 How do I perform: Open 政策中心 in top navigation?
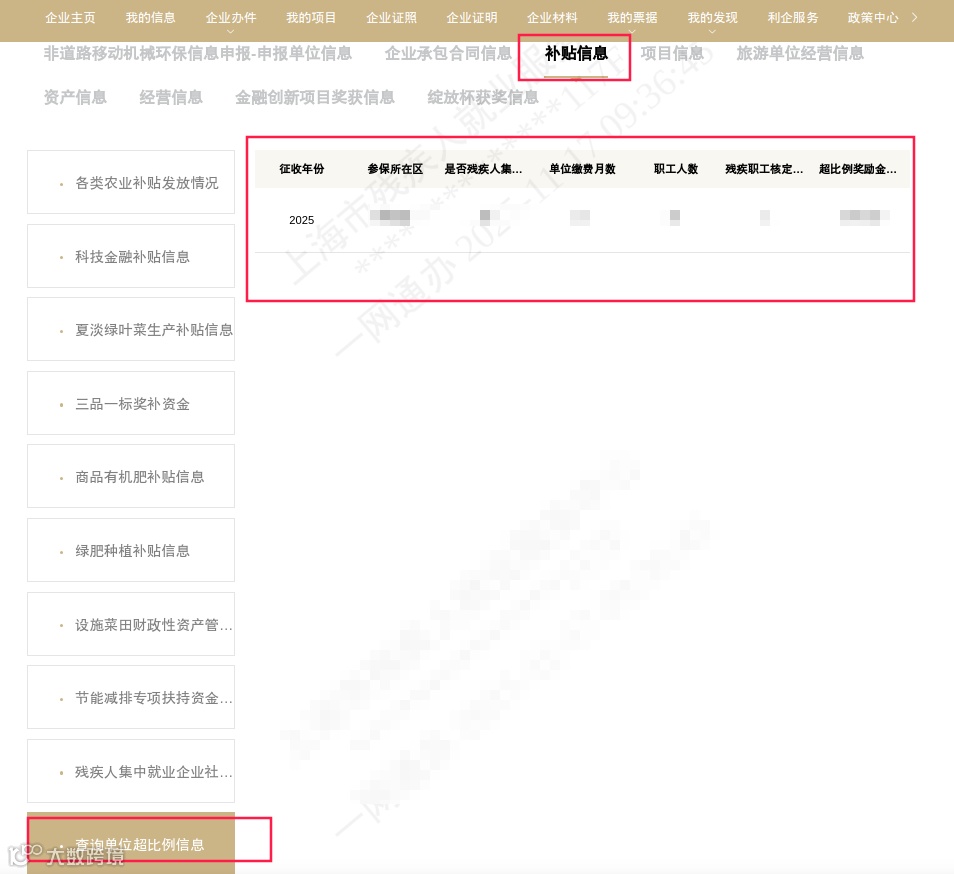tap(873, 18)
